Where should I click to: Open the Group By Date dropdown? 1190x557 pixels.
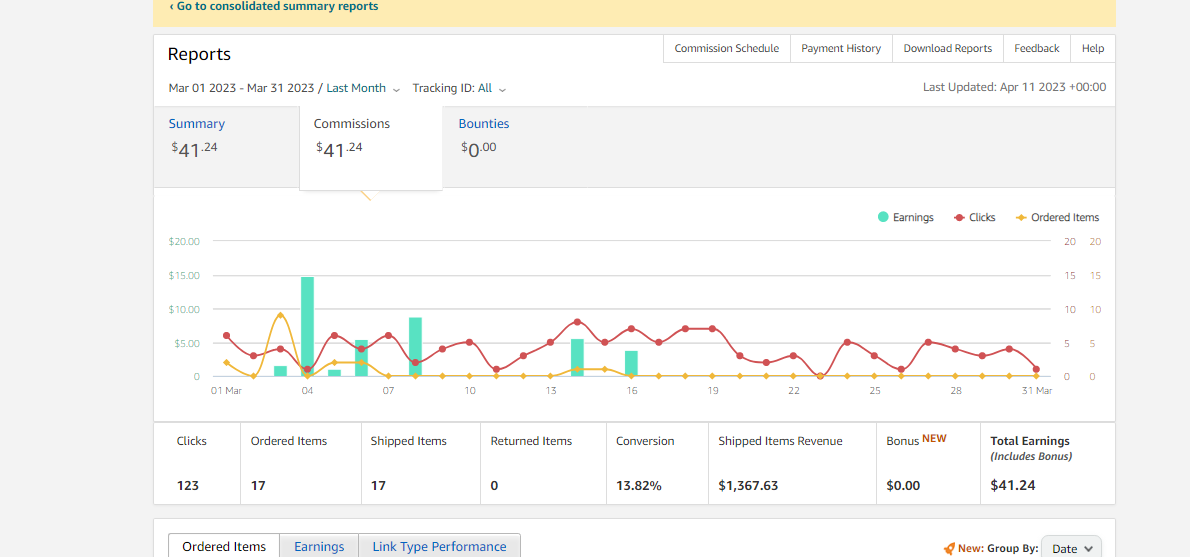coord(1072,549)
